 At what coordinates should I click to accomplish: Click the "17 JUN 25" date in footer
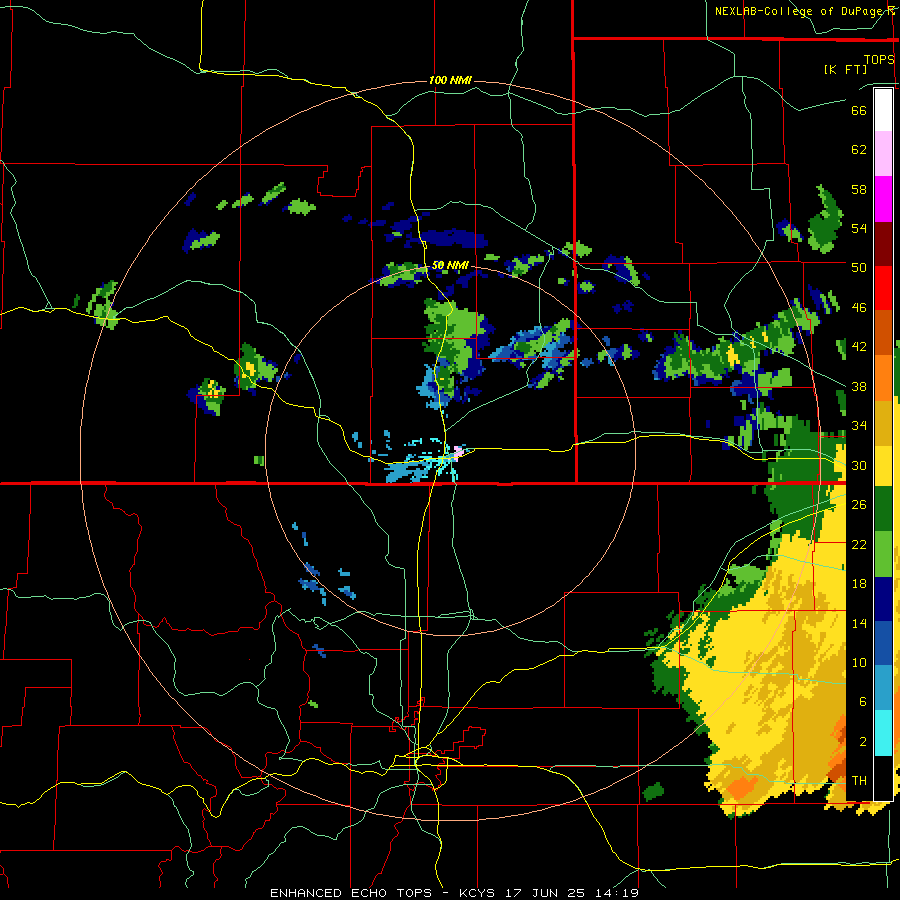[545, 893]
